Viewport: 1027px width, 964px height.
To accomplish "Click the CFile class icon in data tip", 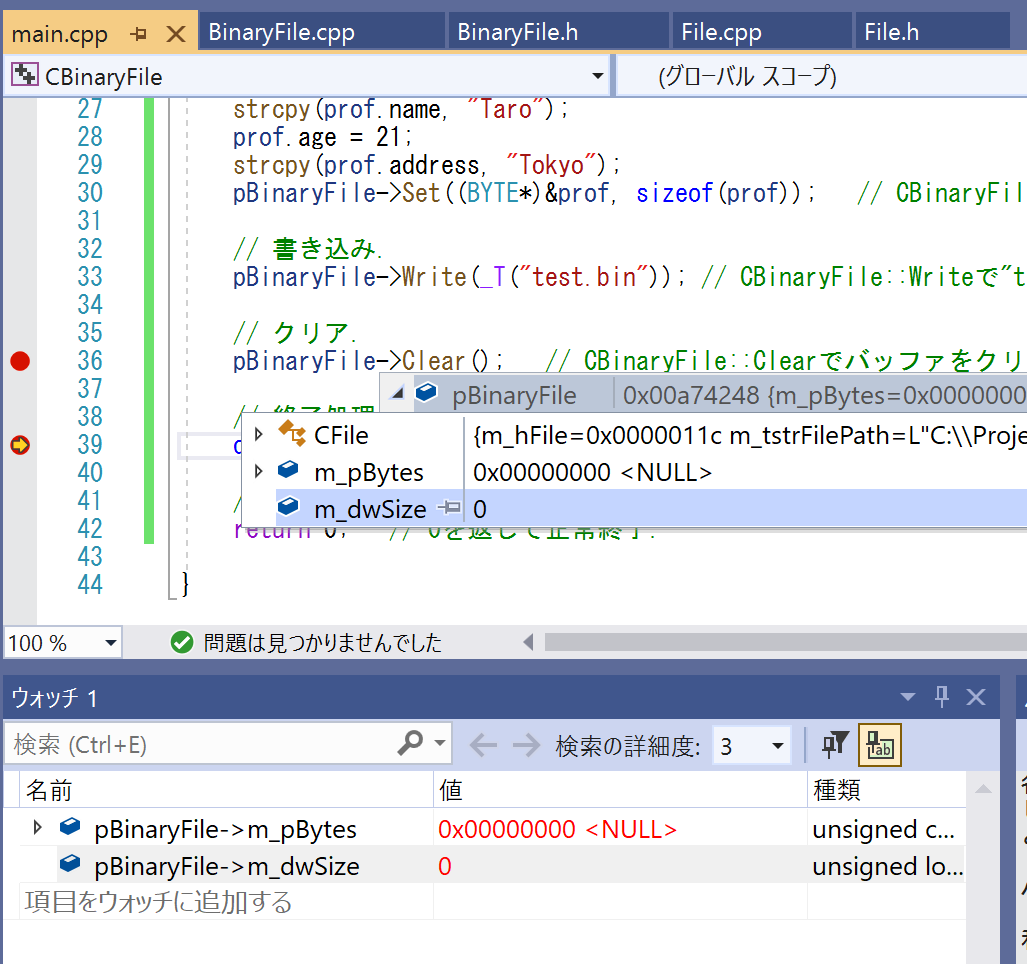I will click(x=291, y=433).
